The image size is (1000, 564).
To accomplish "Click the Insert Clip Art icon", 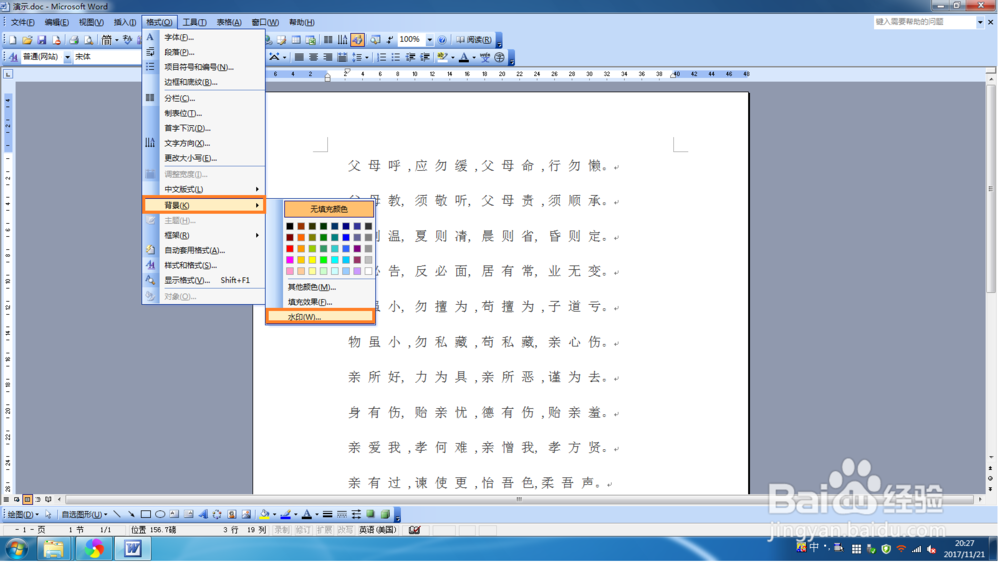I will pyautogui.click(x=232, y=515).
